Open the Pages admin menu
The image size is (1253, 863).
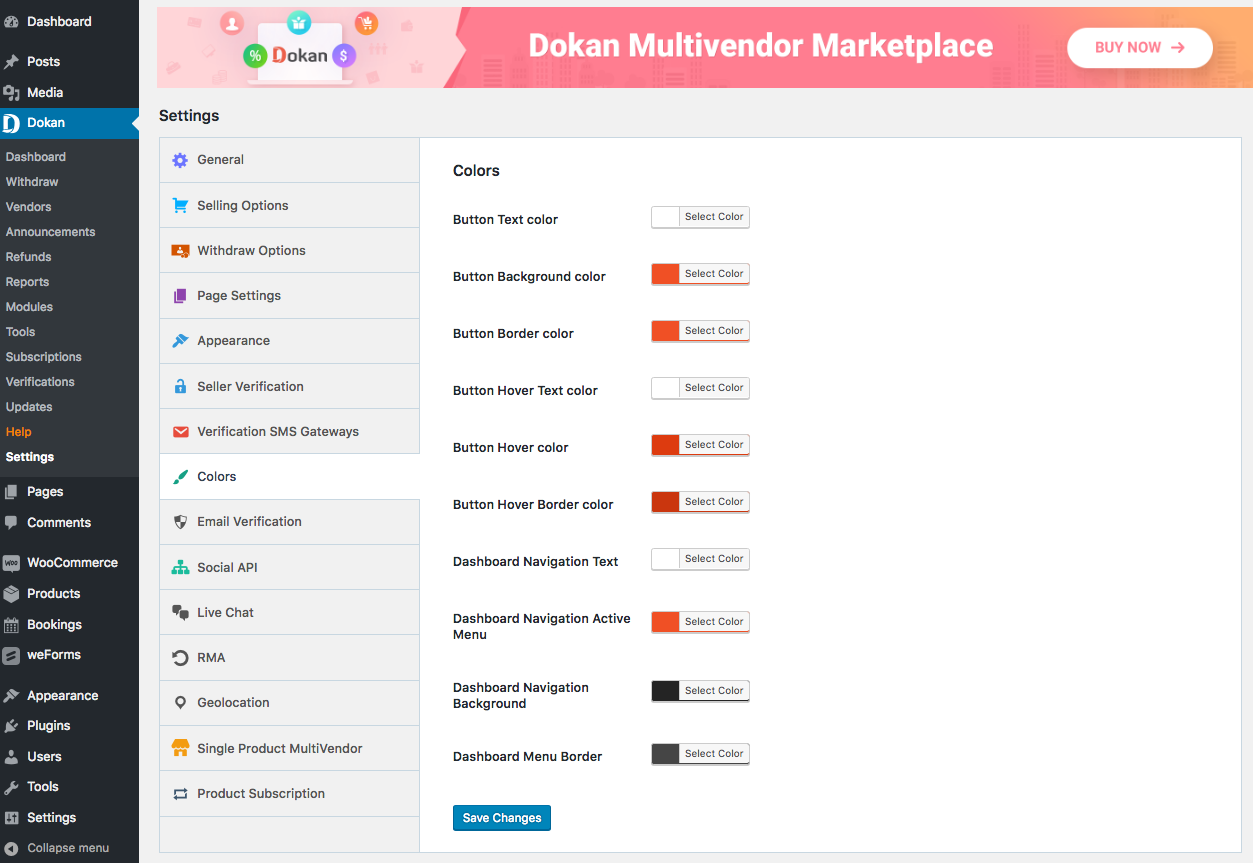(x=69, y=492)
